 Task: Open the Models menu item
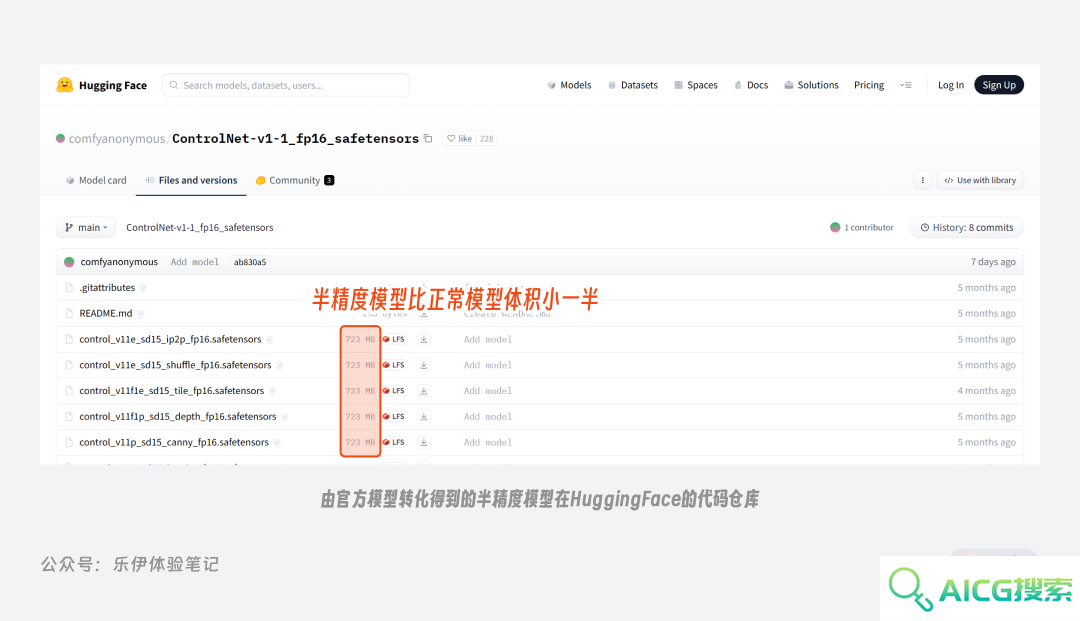click(x=569, y=85)
